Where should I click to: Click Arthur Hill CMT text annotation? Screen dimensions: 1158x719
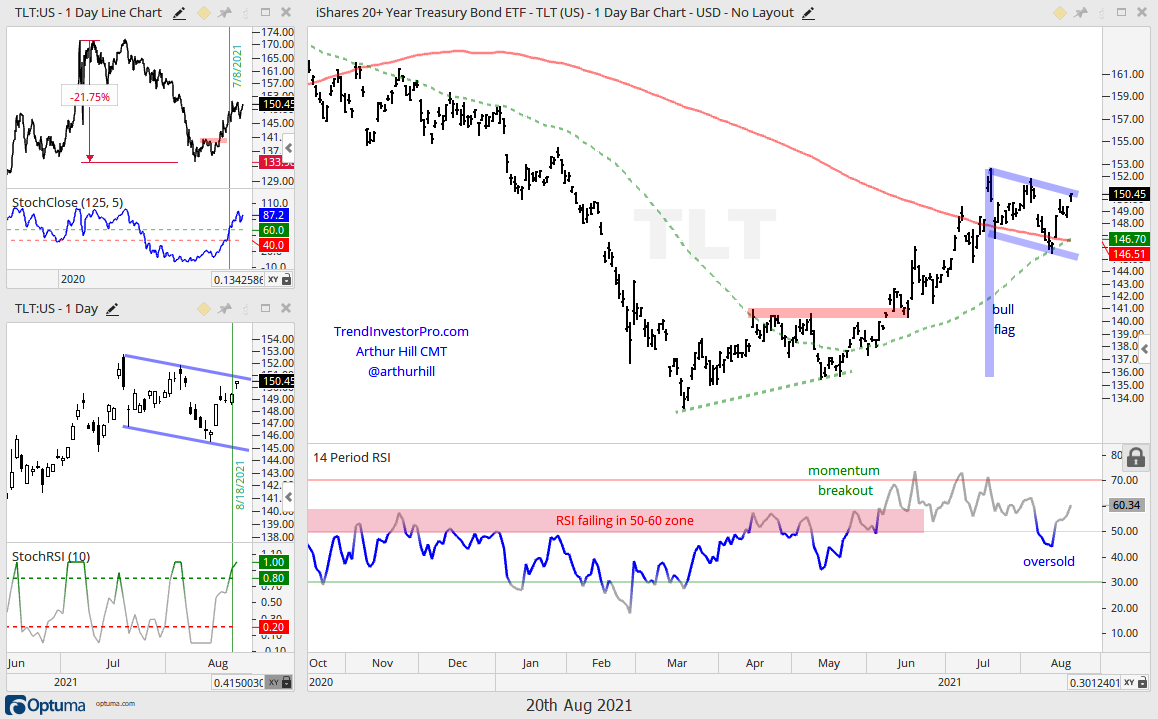point(401,351)
